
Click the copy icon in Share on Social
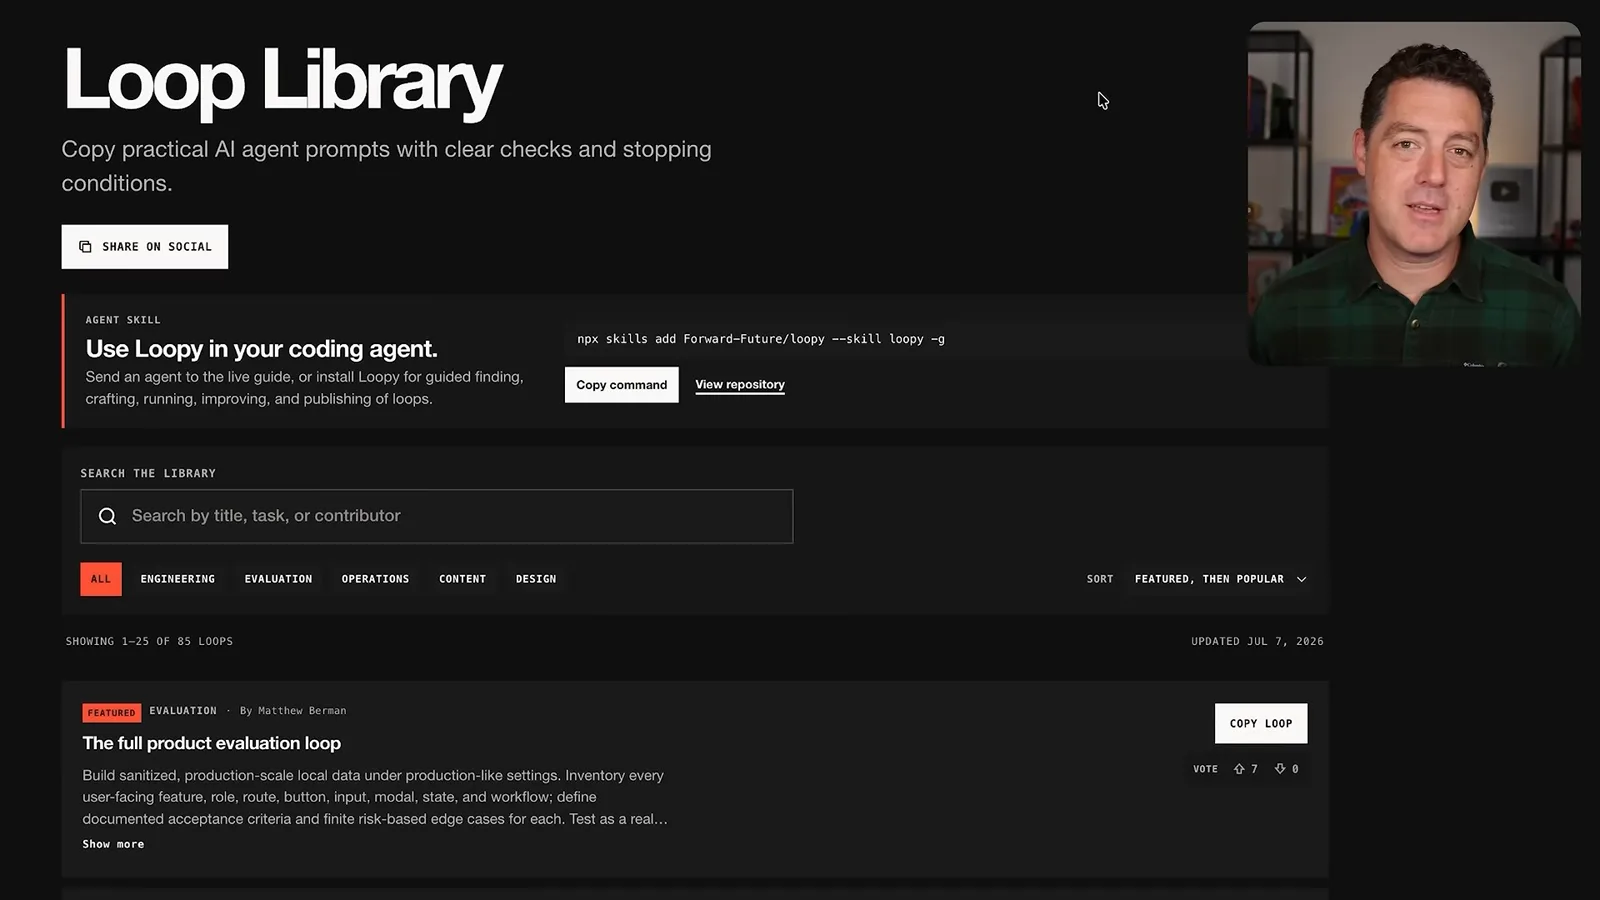click(85, 247)
